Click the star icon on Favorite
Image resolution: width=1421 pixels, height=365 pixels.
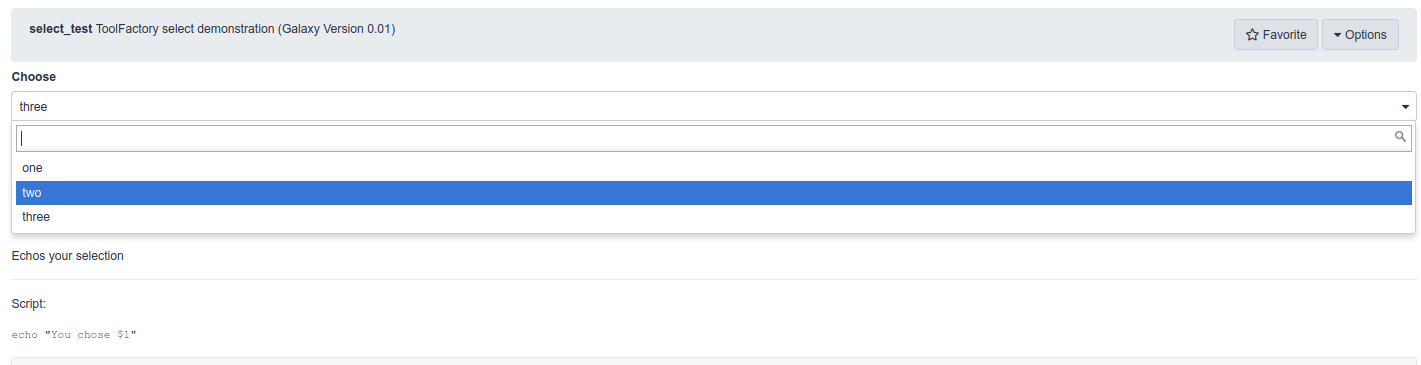[x=1252, y=35]
